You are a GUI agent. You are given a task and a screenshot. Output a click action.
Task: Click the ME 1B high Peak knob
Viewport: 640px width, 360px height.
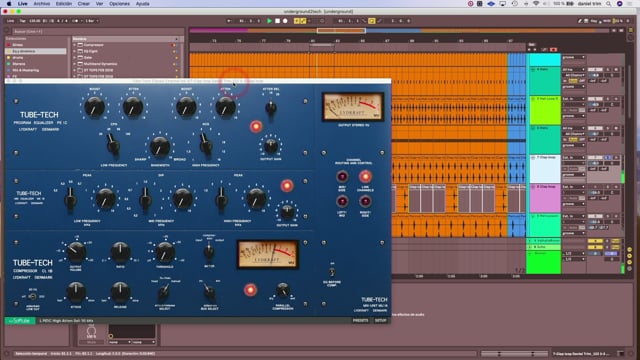256,199
